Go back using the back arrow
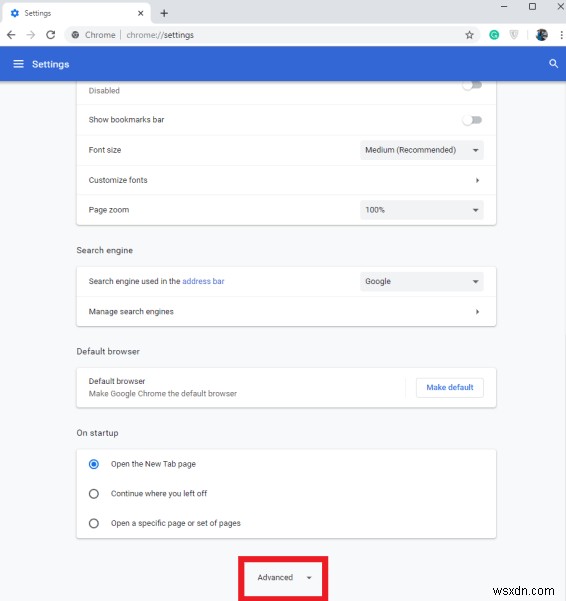The height and width of the screenshot is (601, 566). (11, 35)
